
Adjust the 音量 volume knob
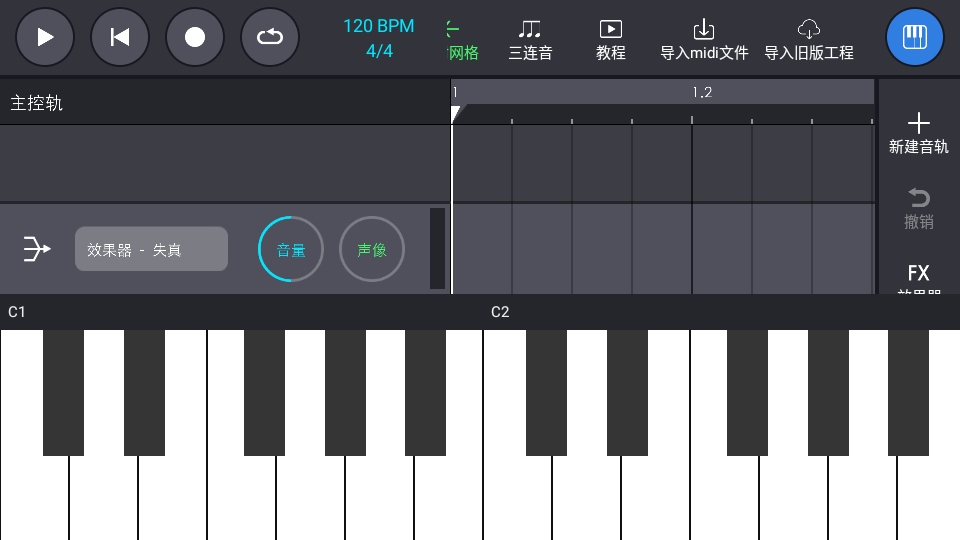(x=291, y=249)
